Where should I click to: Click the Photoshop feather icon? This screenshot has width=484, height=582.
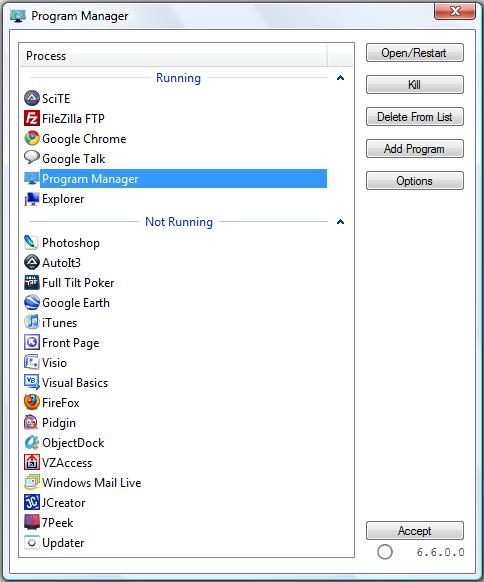[32, 242]
